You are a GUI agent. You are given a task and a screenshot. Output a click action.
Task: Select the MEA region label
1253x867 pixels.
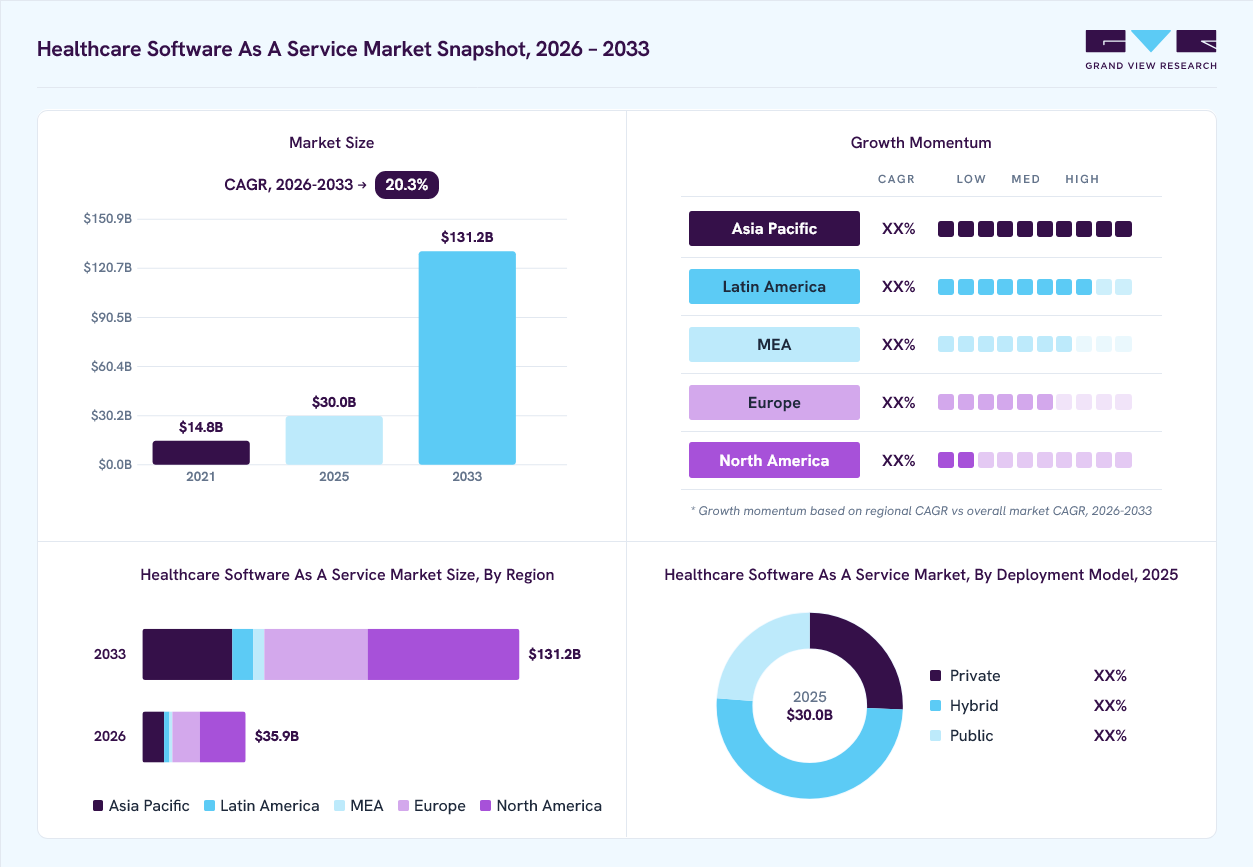point(774,344)
